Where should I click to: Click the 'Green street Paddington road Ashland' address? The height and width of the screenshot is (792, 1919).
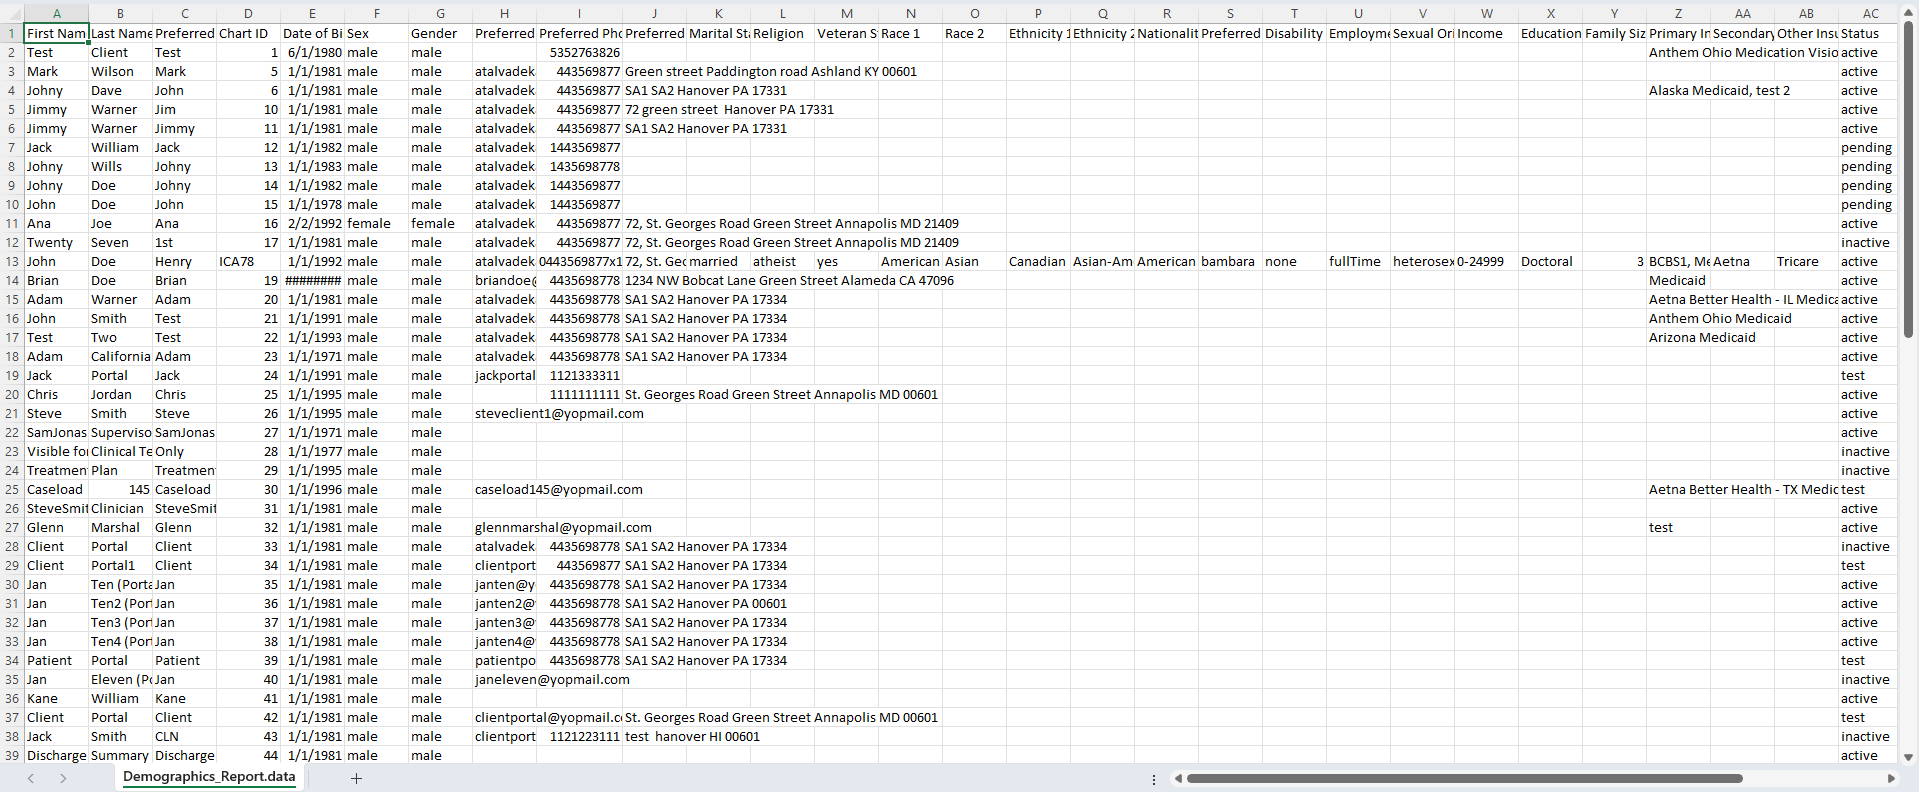coord(770,71)
